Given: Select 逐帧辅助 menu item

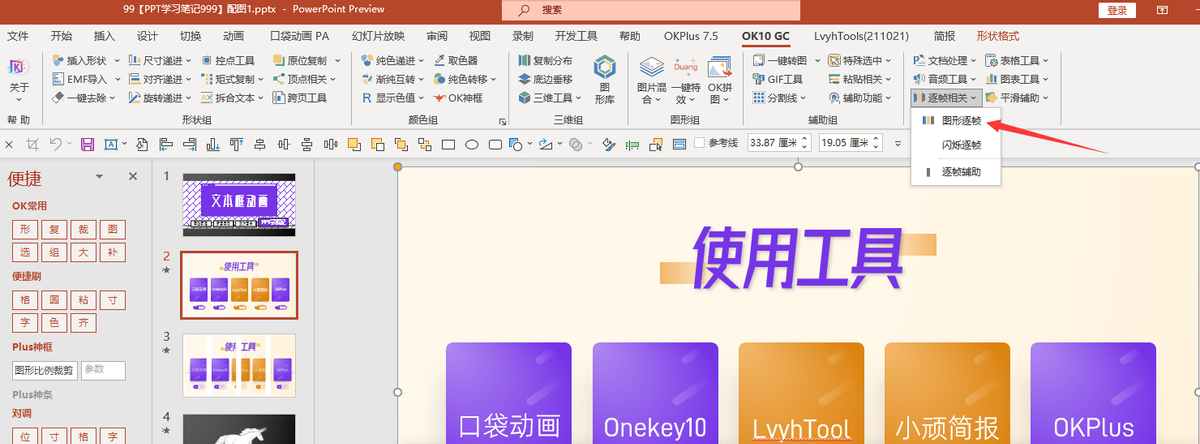Looking at the screenshot, I should 961,172.
